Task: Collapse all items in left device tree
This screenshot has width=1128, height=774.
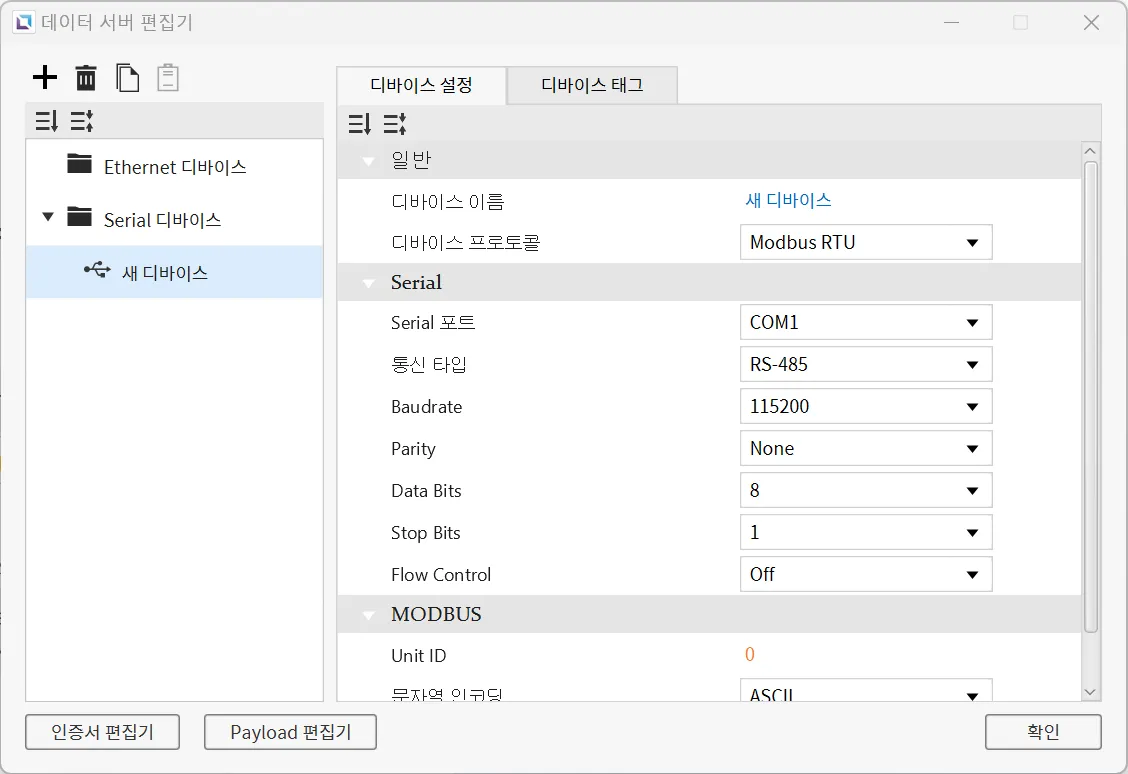Action: 81,122
